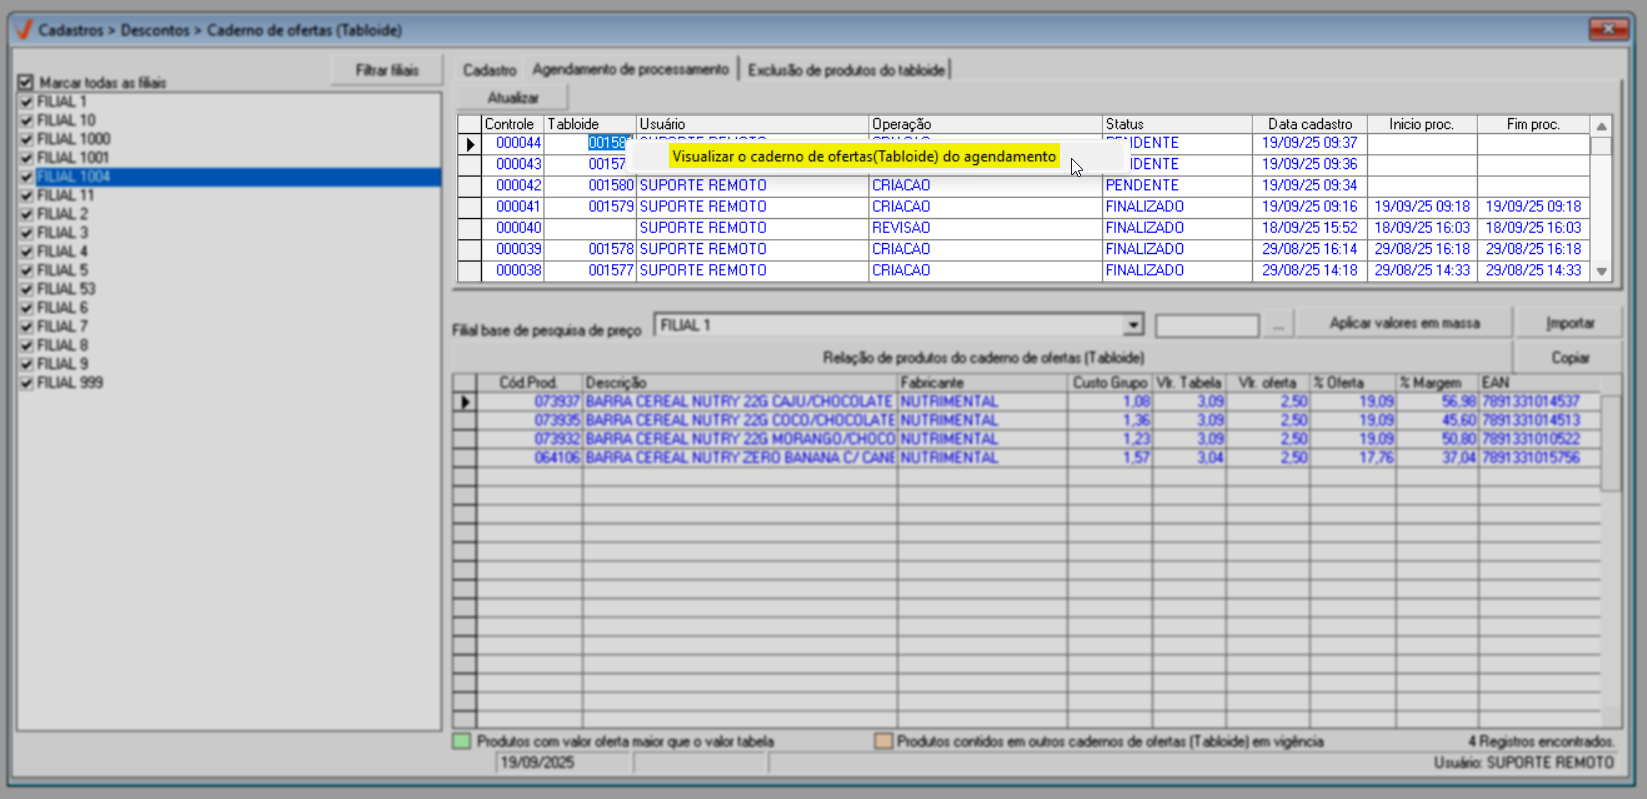Uncheck the FILIAL 1004 checkbox
Image resolution: width=1647 pixels, height=799 pixels.
click(26, 177)
